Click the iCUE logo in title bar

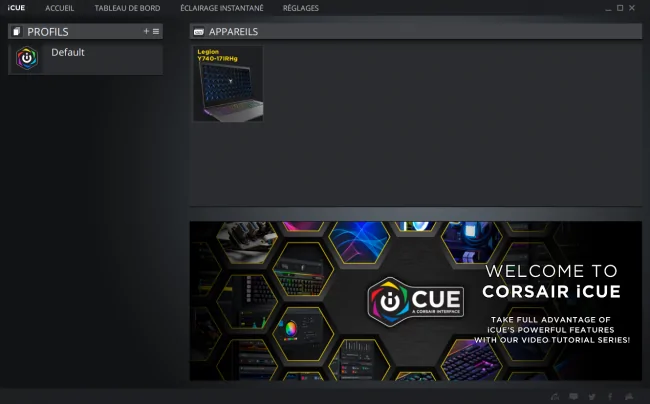(x=16, y=8)
